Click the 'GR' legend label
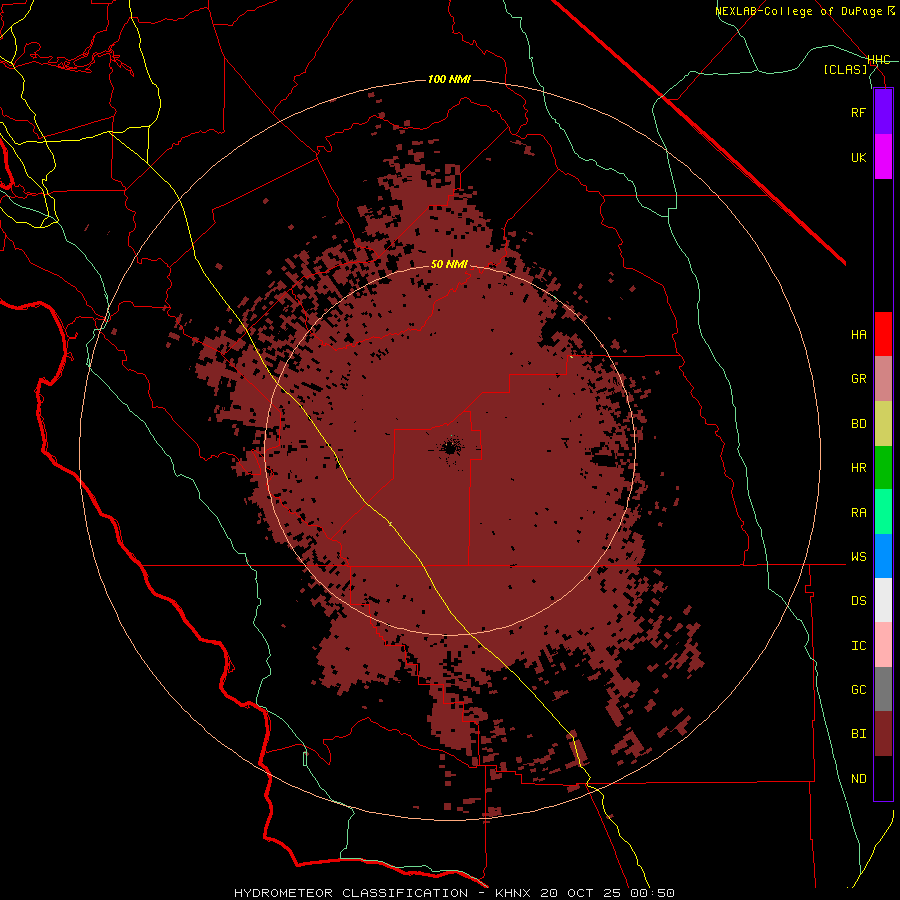This screenshot has width=900, height=900. (858, 379)
